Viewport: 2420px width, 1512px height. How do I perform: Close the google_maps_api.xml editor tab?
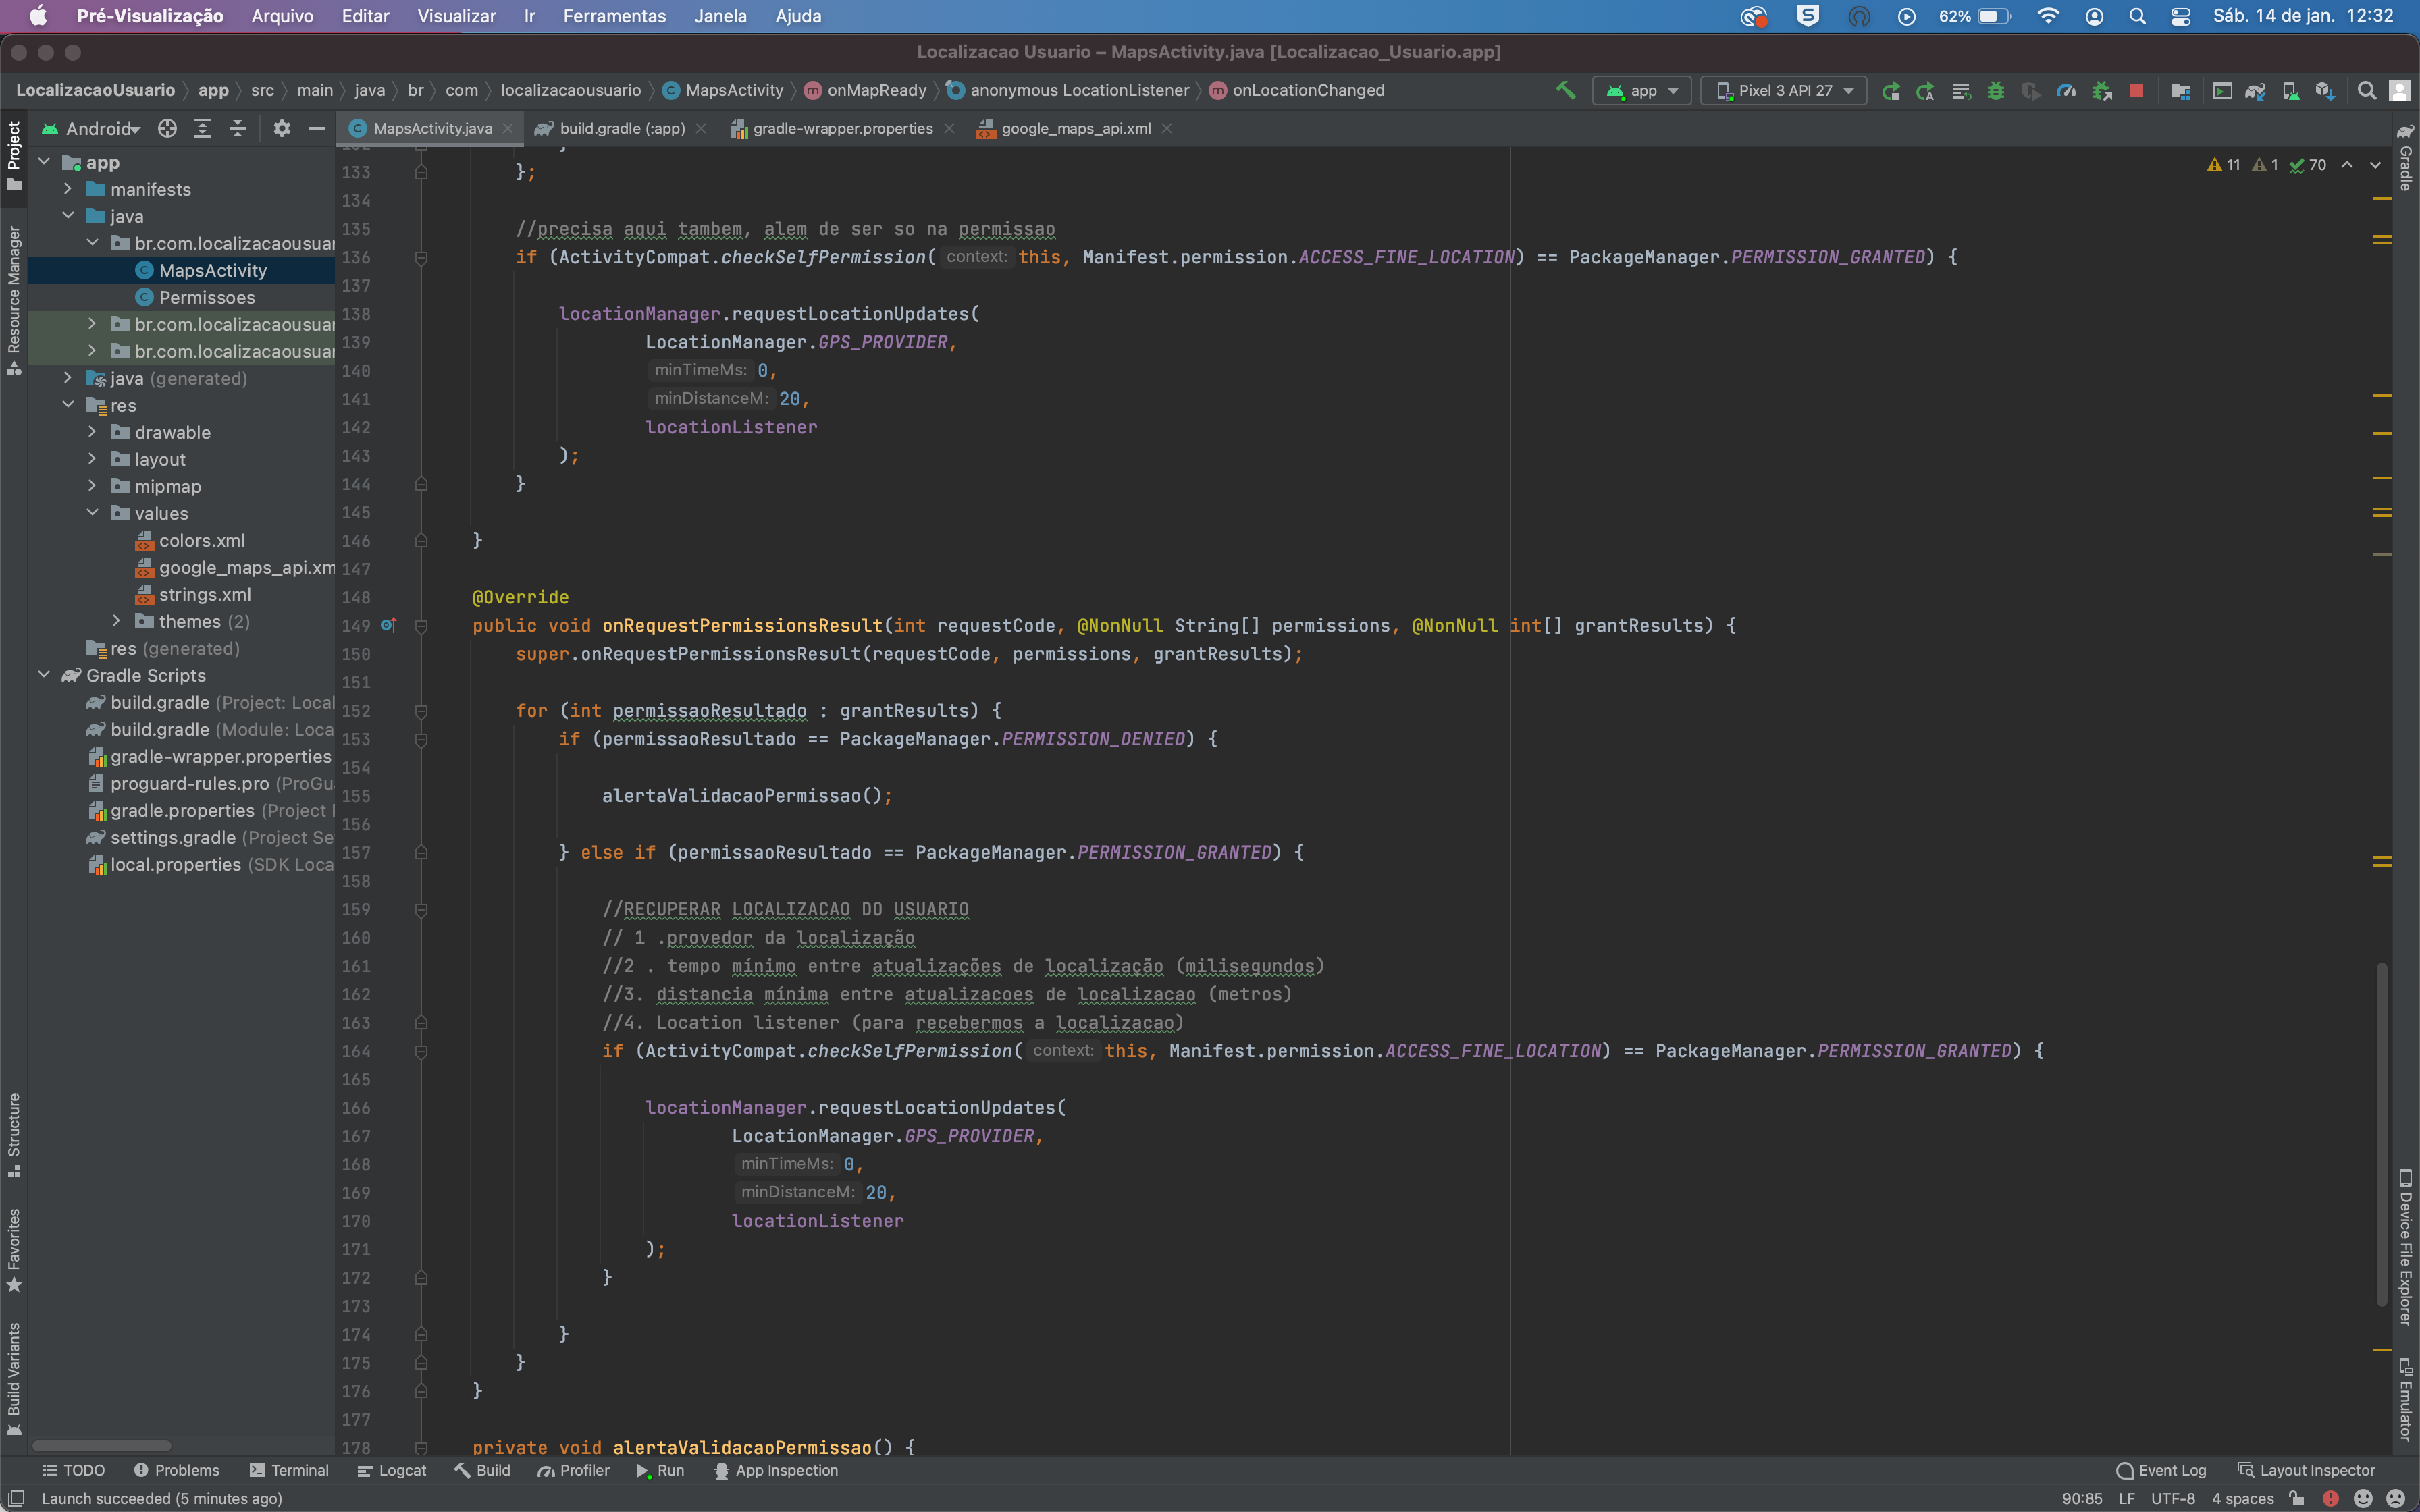(x=1166, y=128)
